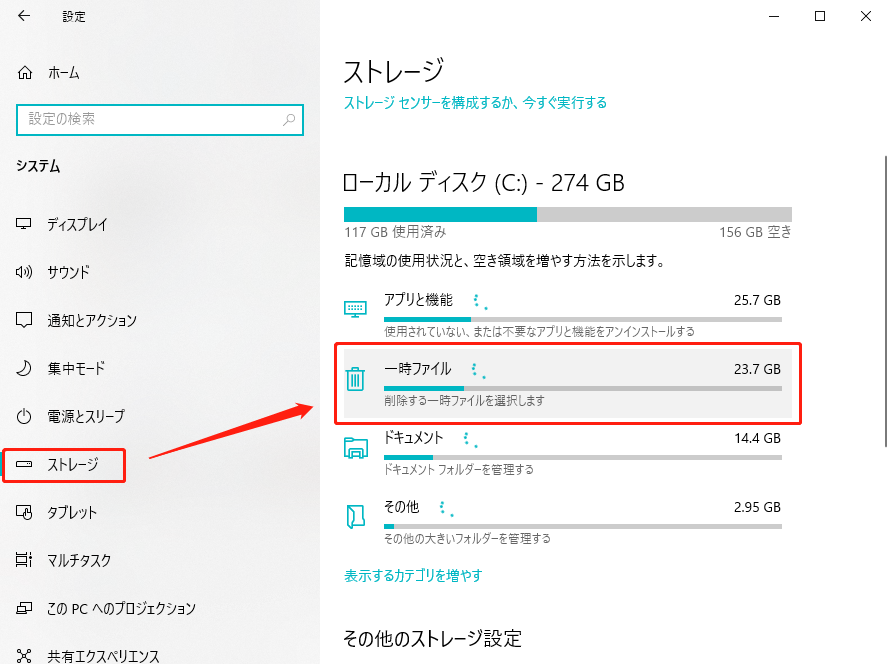
Task: Click the サウンド speaker icon
Action: (24, 272)
